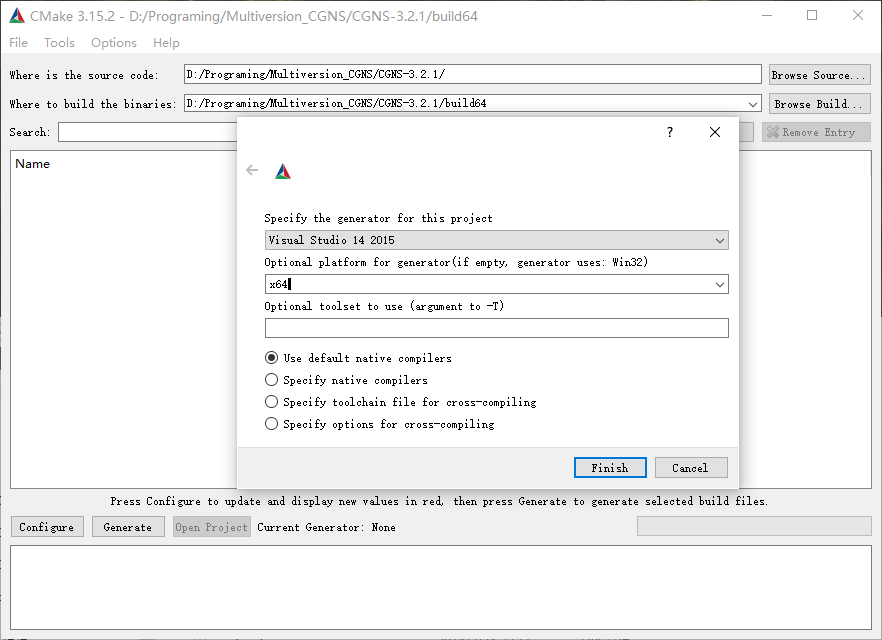
Task: Open the dialog's question mark help
Action: point(669,132)
